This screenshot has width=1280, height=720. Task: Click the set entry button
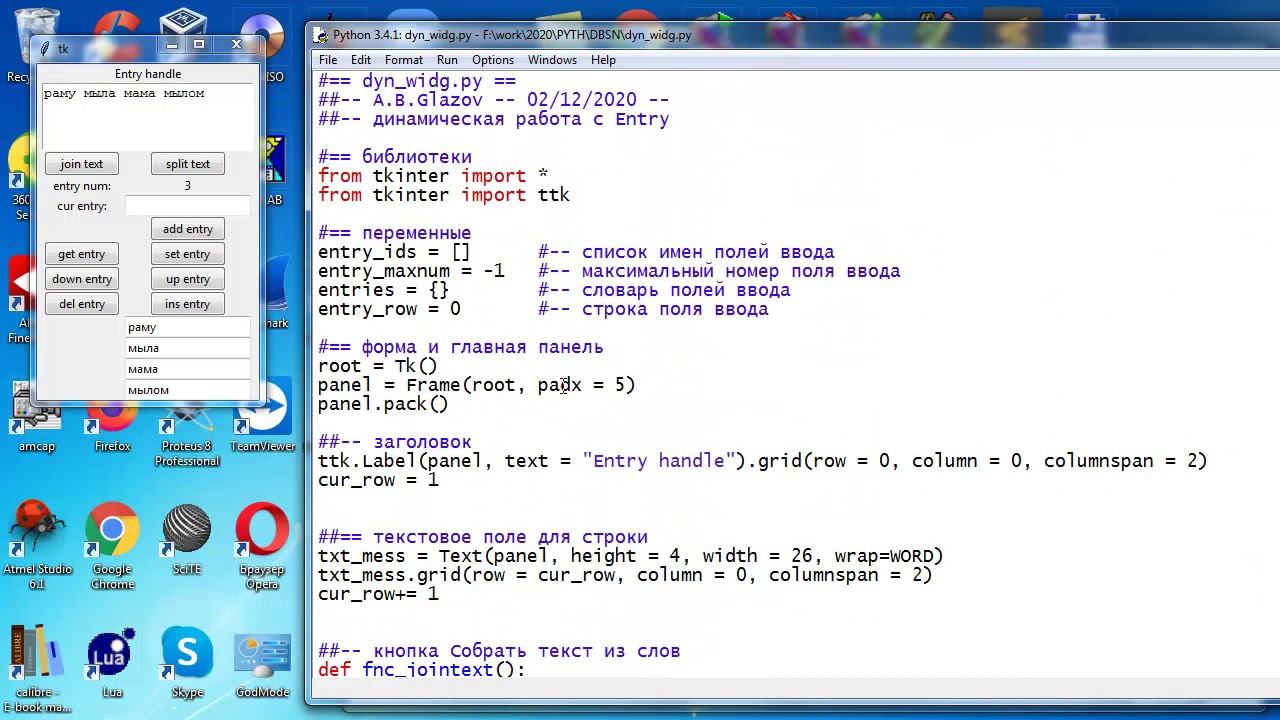tap(188, 254)
